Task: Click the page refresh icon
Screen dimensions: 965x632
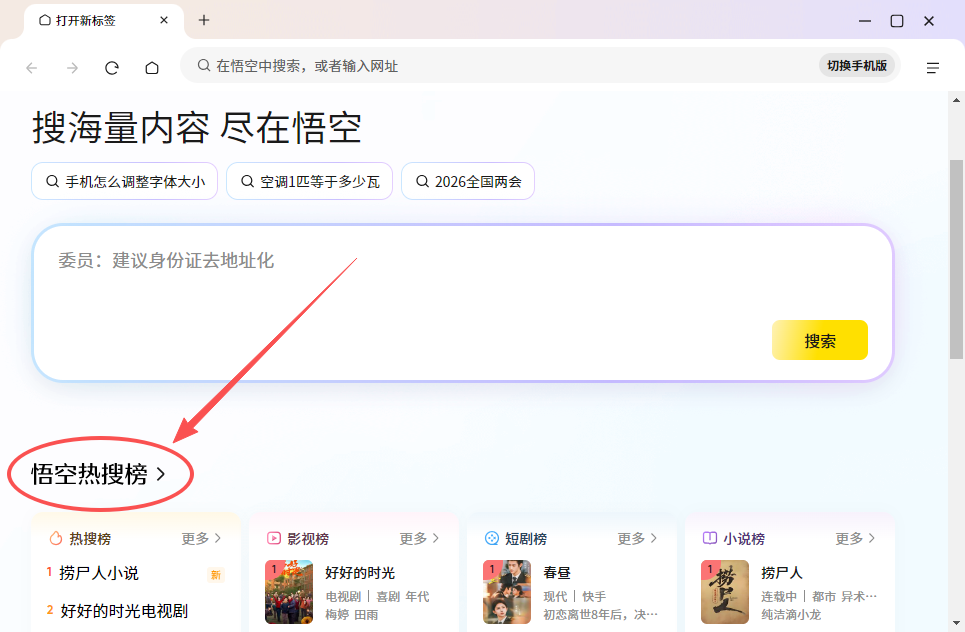Action: tap(111, 67)
